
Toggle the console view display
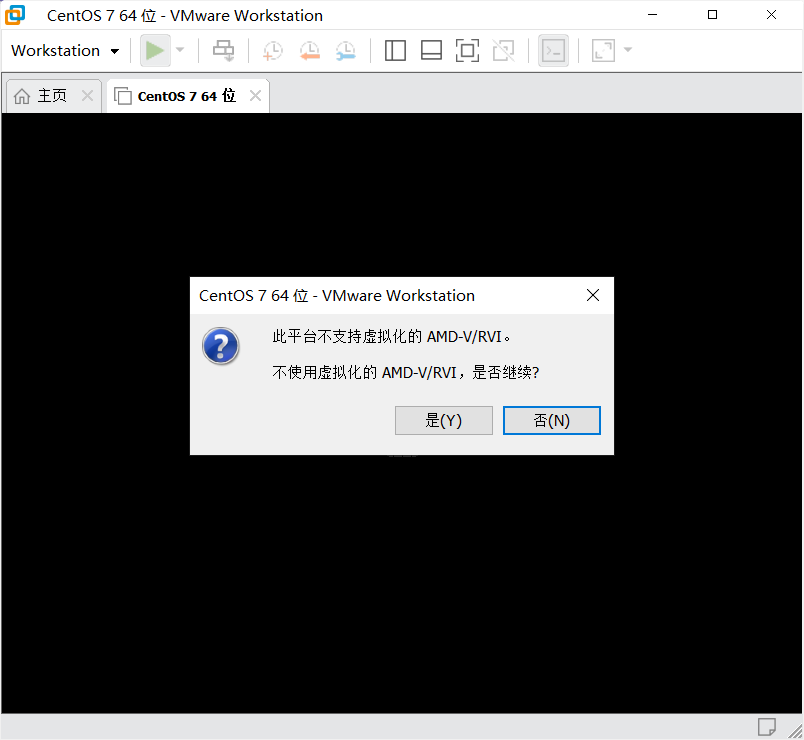(553, 49)
